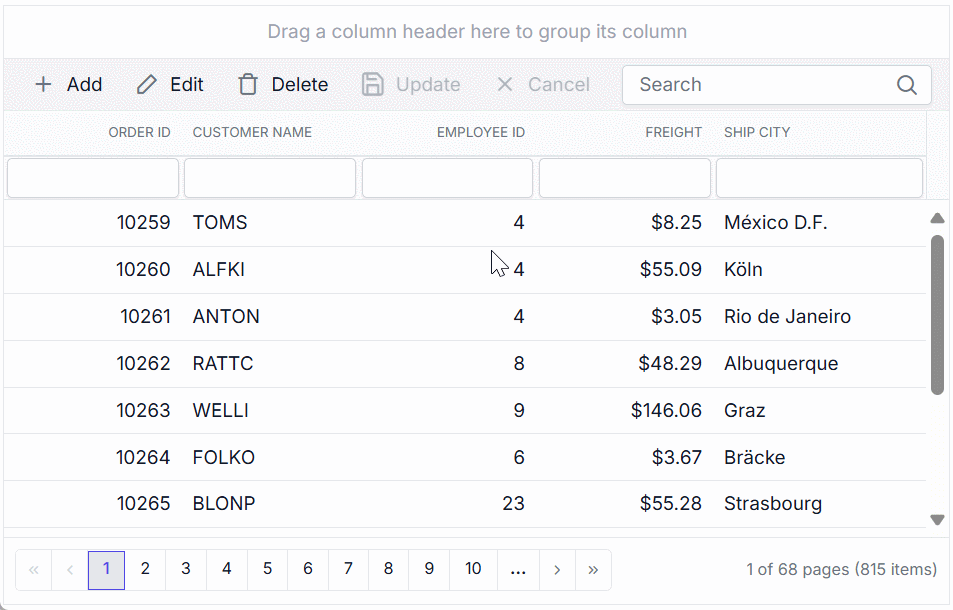Select row for customer ALFKI
This screenshot has height=610, width=953.
coord(400,269)
